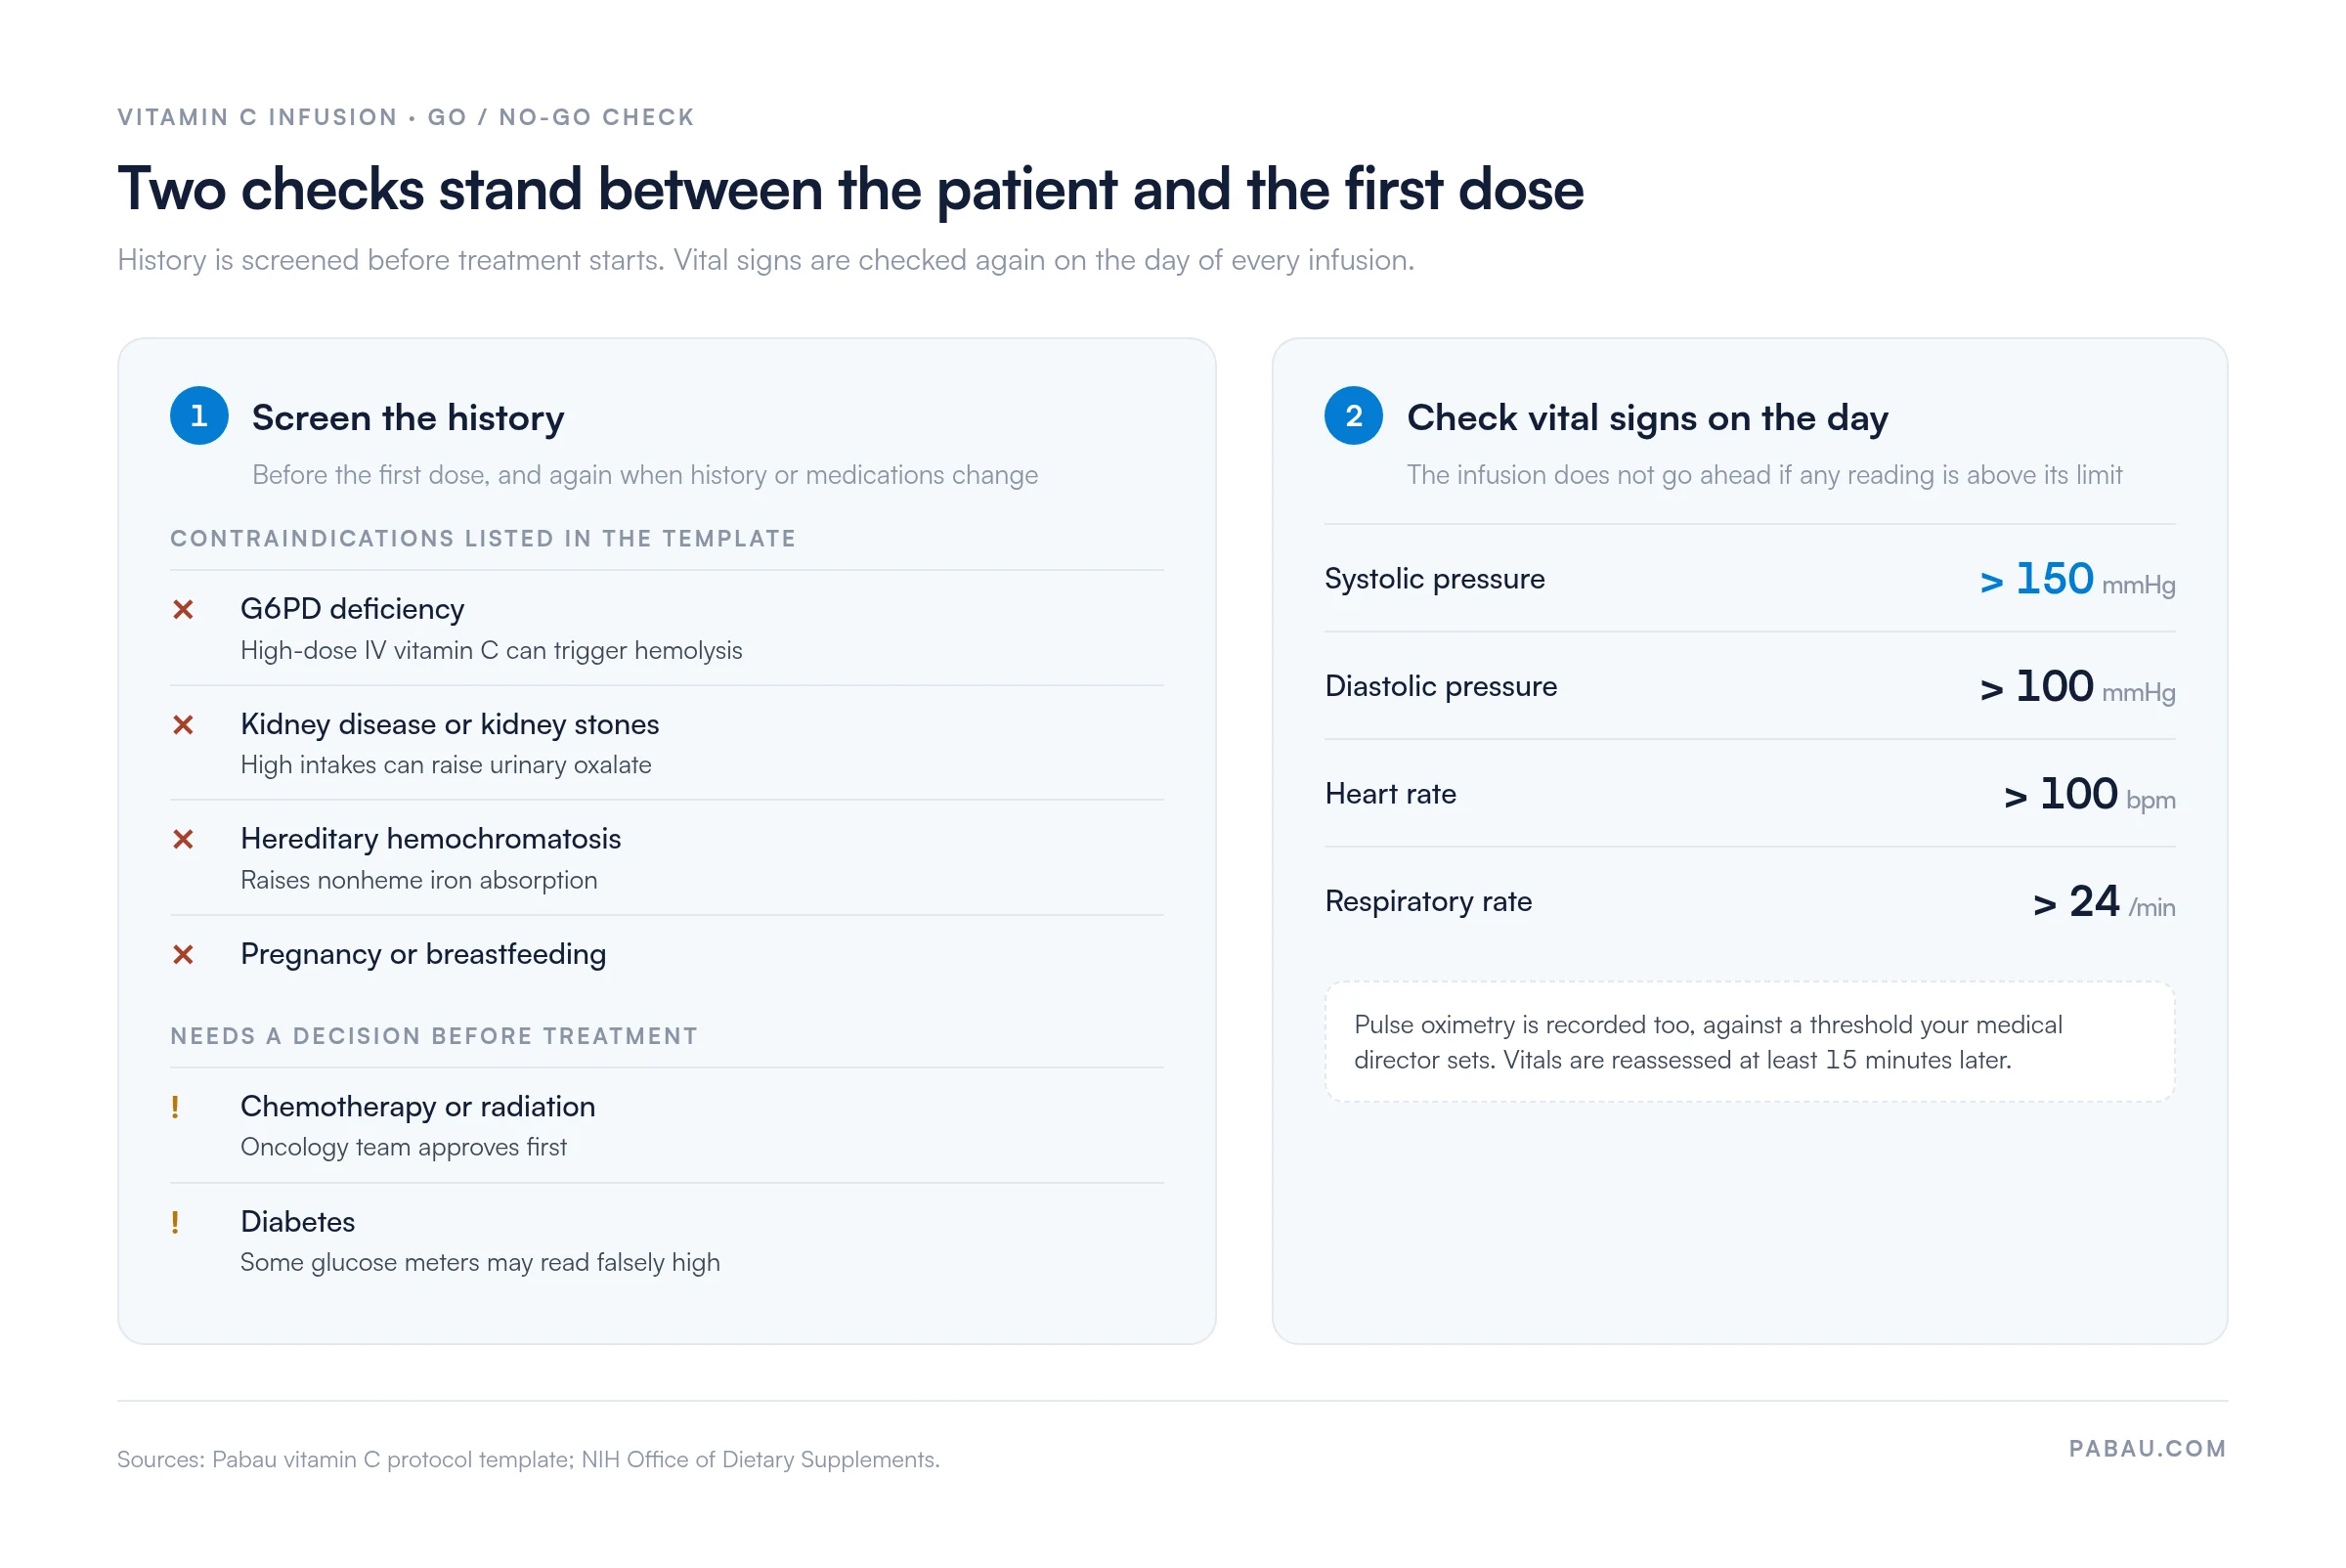Click the Needs a Decision Before Treatment label
The width and height of the screenshot is (2346, 1568).
434,1037
